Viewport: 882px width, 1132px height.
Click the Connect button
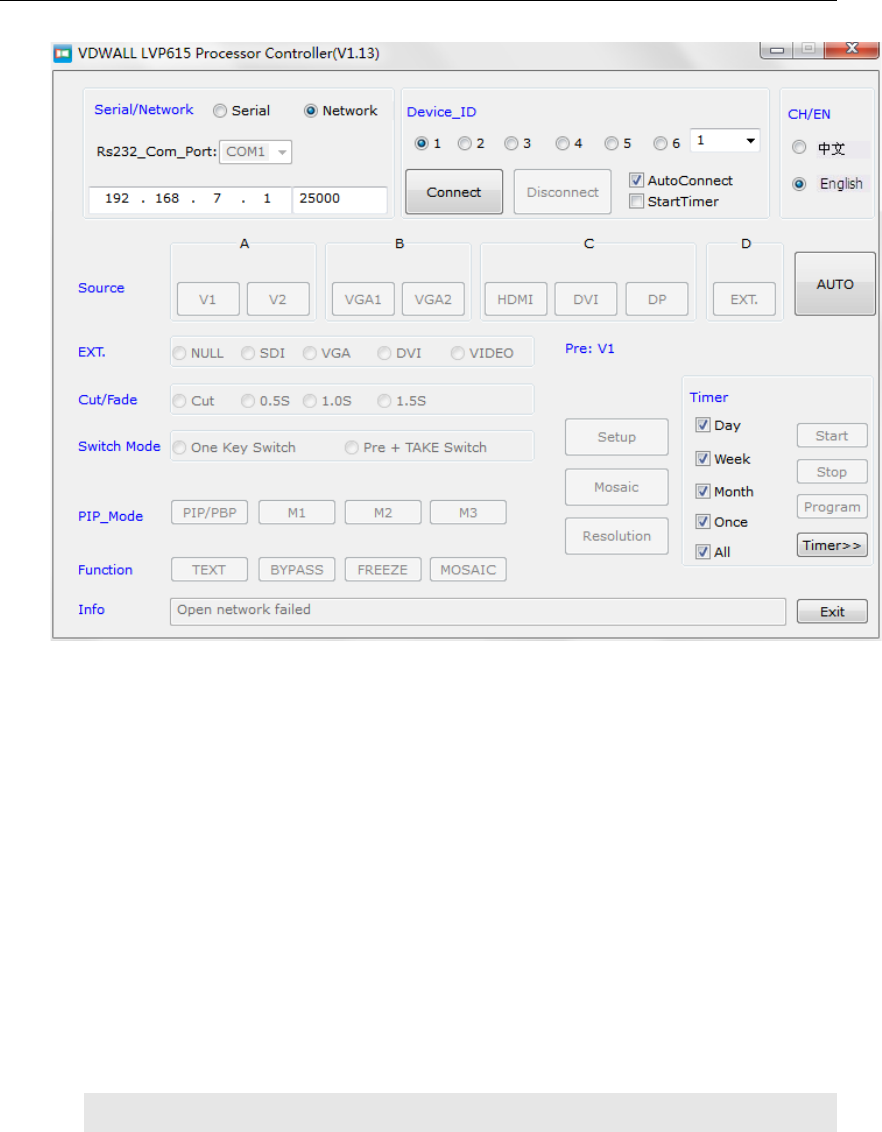point(454,192)
